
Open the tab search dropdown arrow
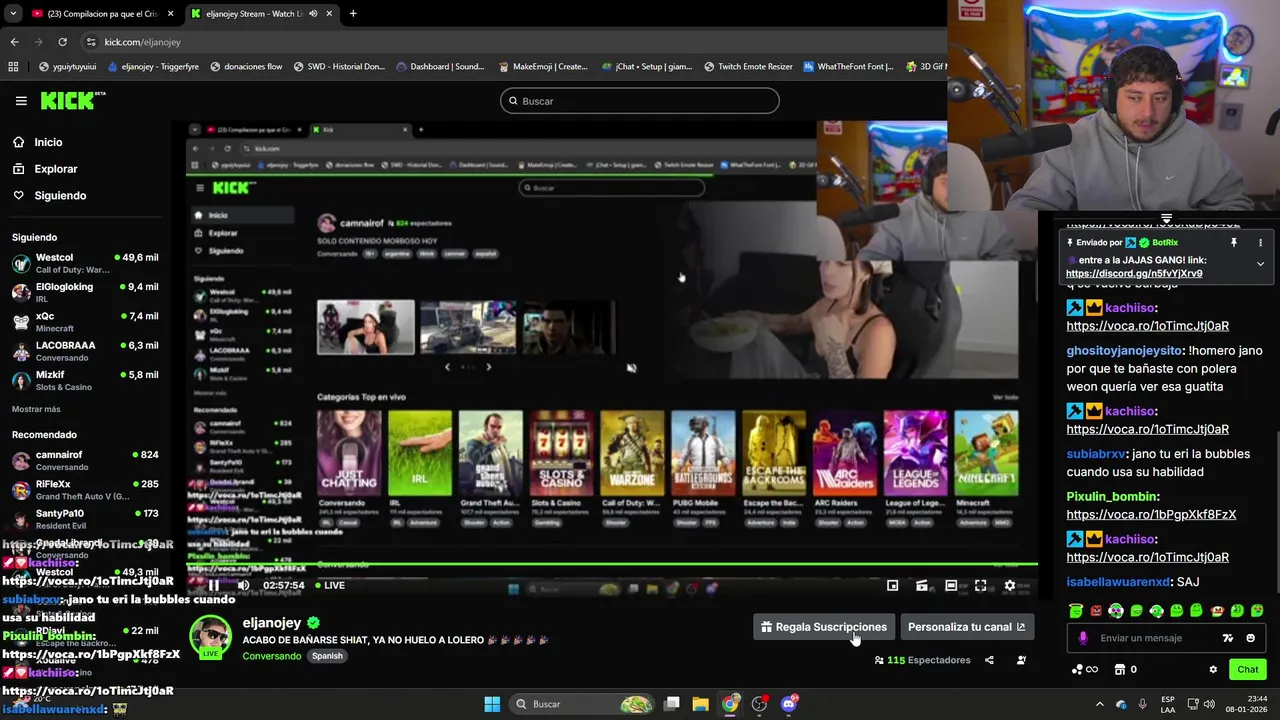(x=12, y=14)
